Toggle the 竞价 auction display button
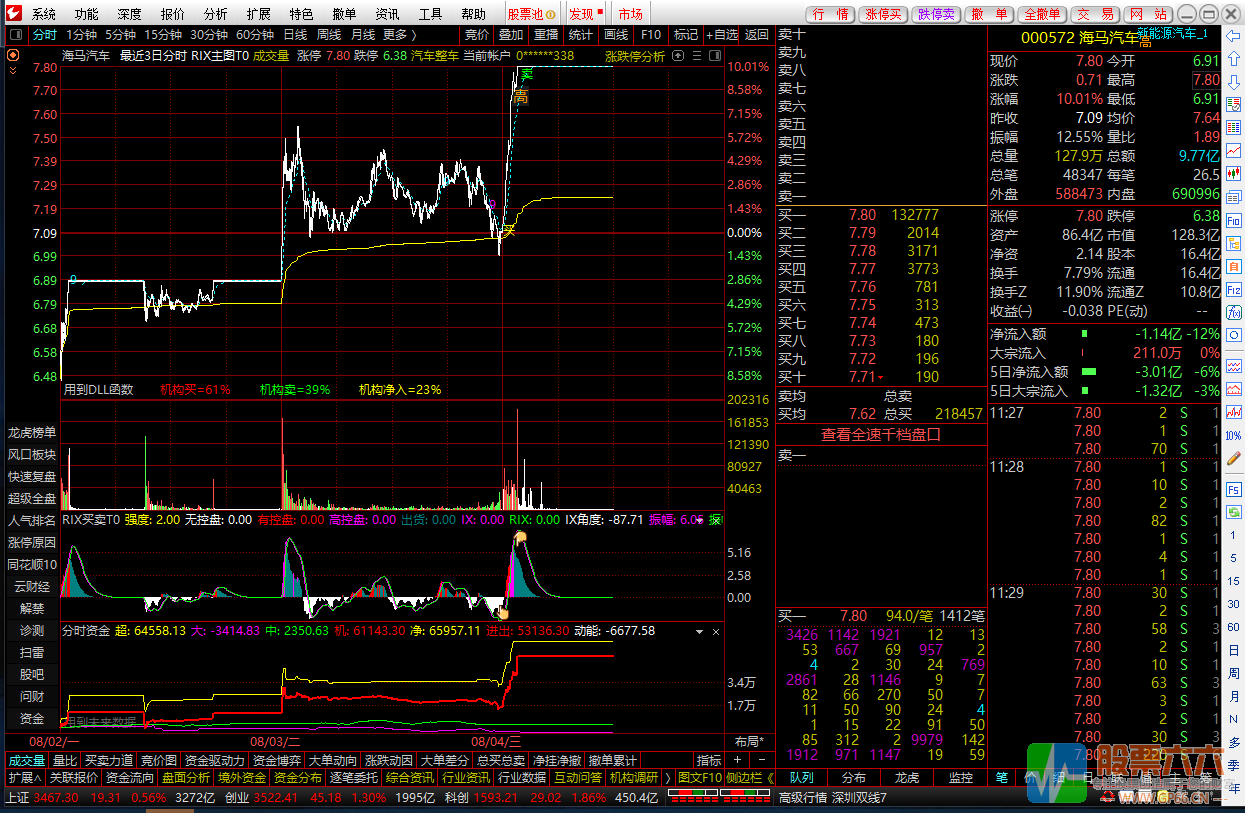The image size is (1245, 813). [477, 34]
